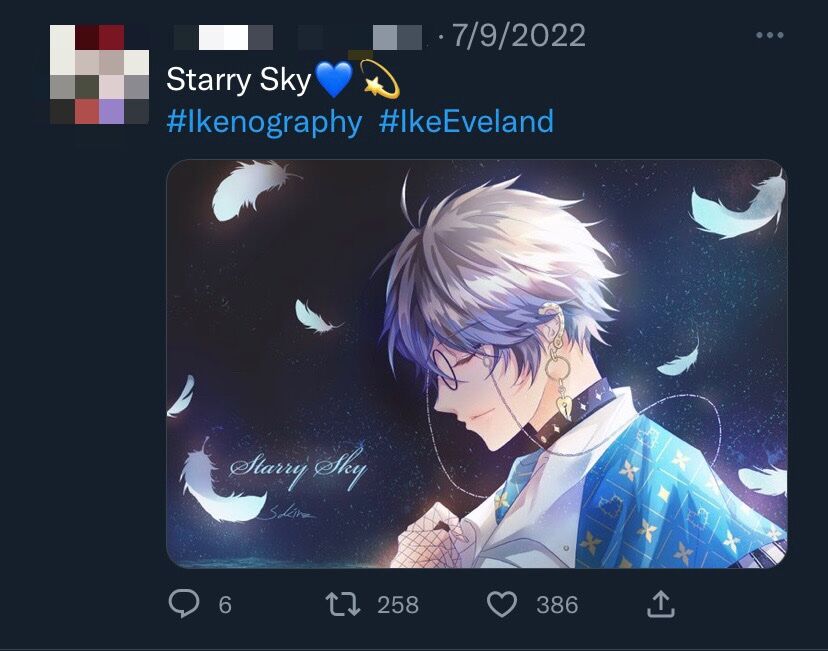Viewport: 828px width, 651px height.
Task: Follow the #Ikenography hashtag link
Action: click(264, 121)
